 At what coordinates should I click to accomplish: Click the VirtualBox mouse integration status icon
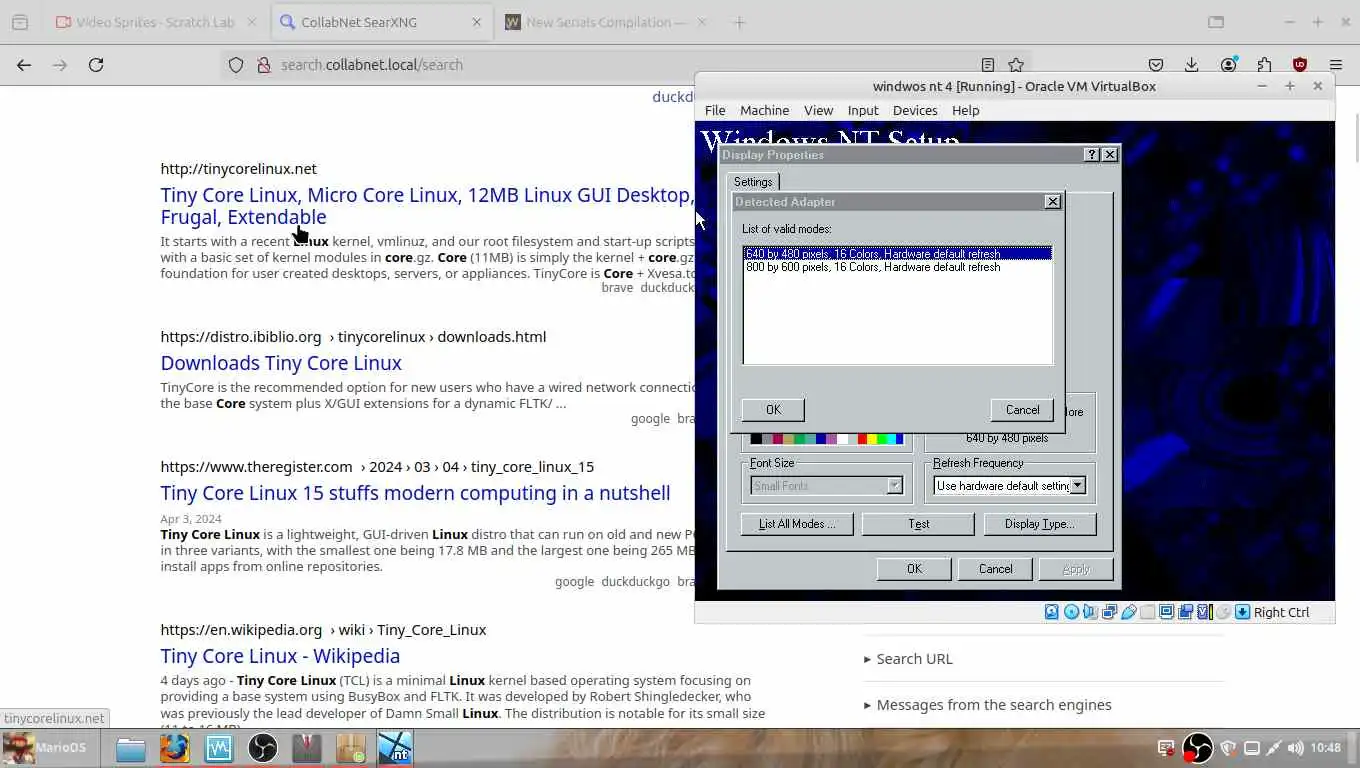pyautogui.click(x=1223, y=612)
